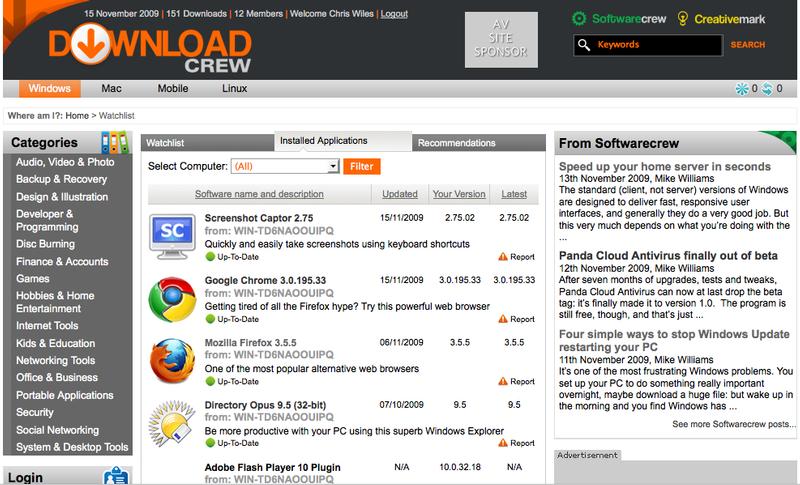
Task: Open Disc Burning category
Action: coord(45,244)
